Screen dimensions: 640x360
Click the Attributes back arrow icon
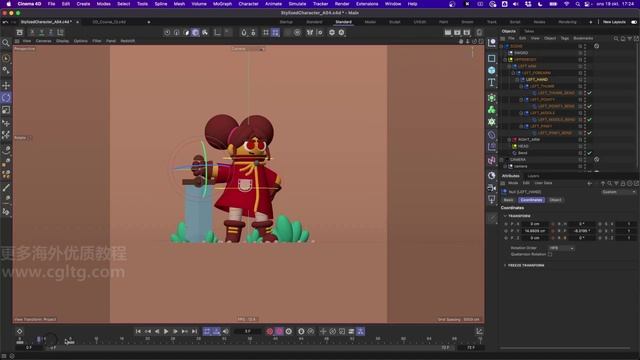(589, 184)
